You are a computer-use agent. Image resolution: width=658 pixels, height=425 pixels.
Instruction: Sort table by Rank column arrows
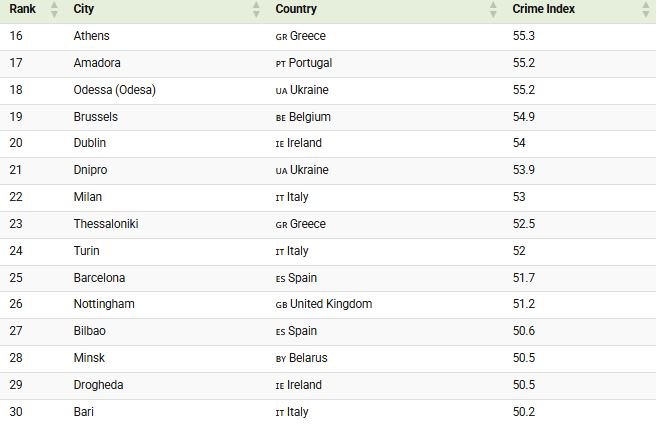coord(54,9)
